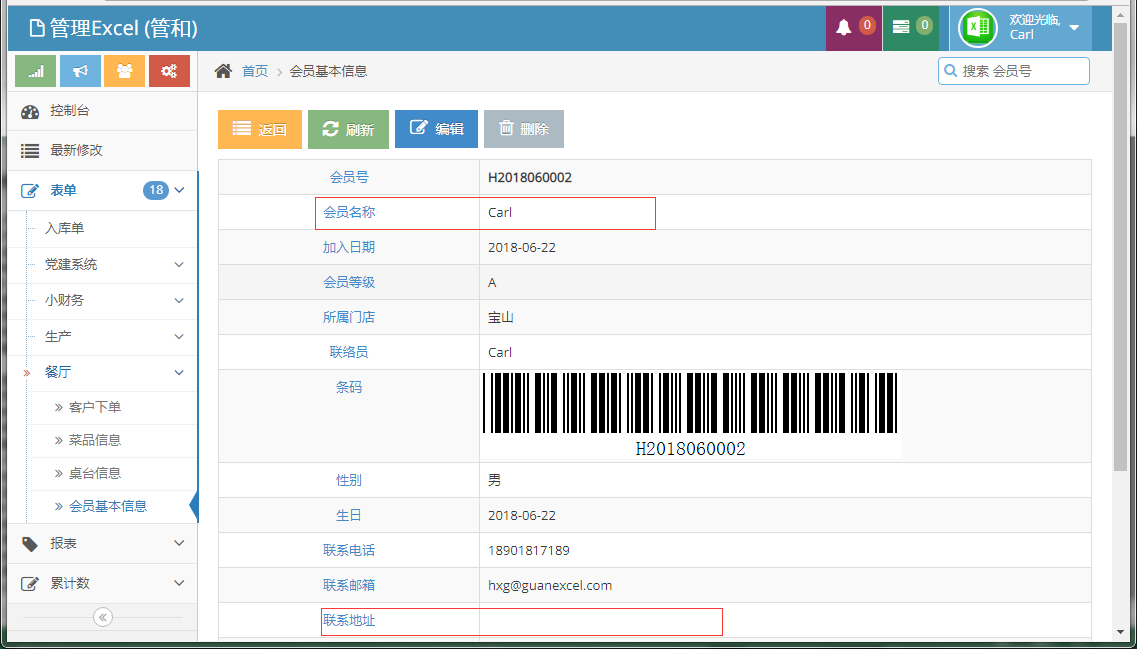Expand the 小财务 submenu chevron

[x=179, y=300]
